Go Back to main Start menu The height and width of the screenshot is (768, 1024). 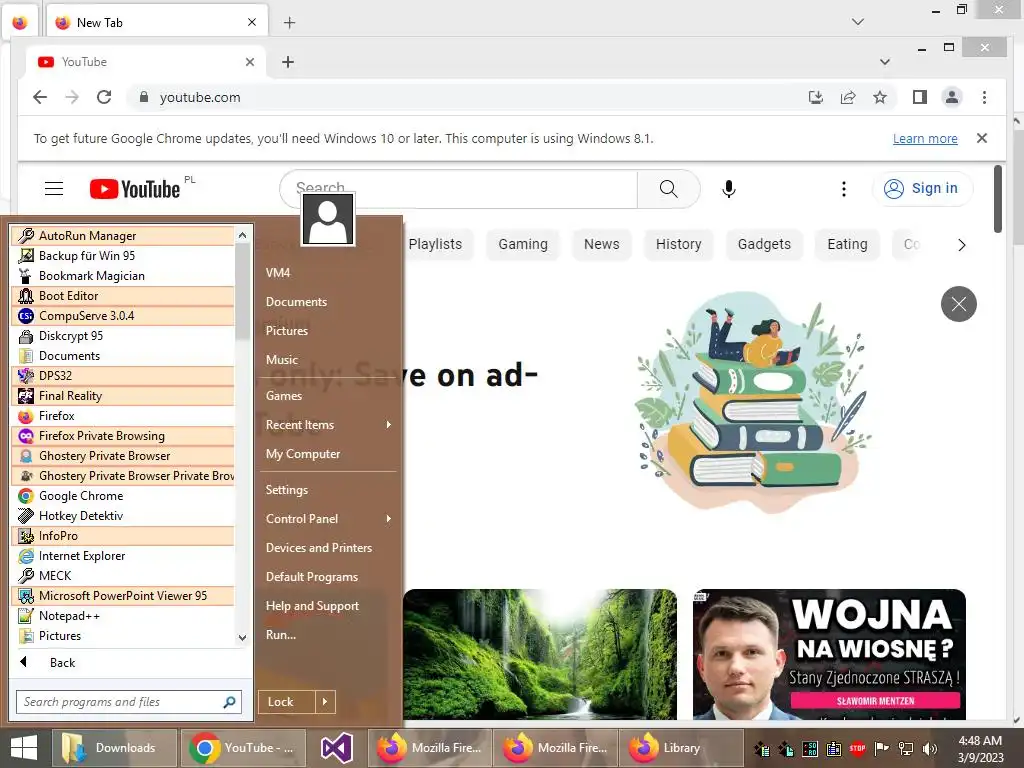point(63,663)
